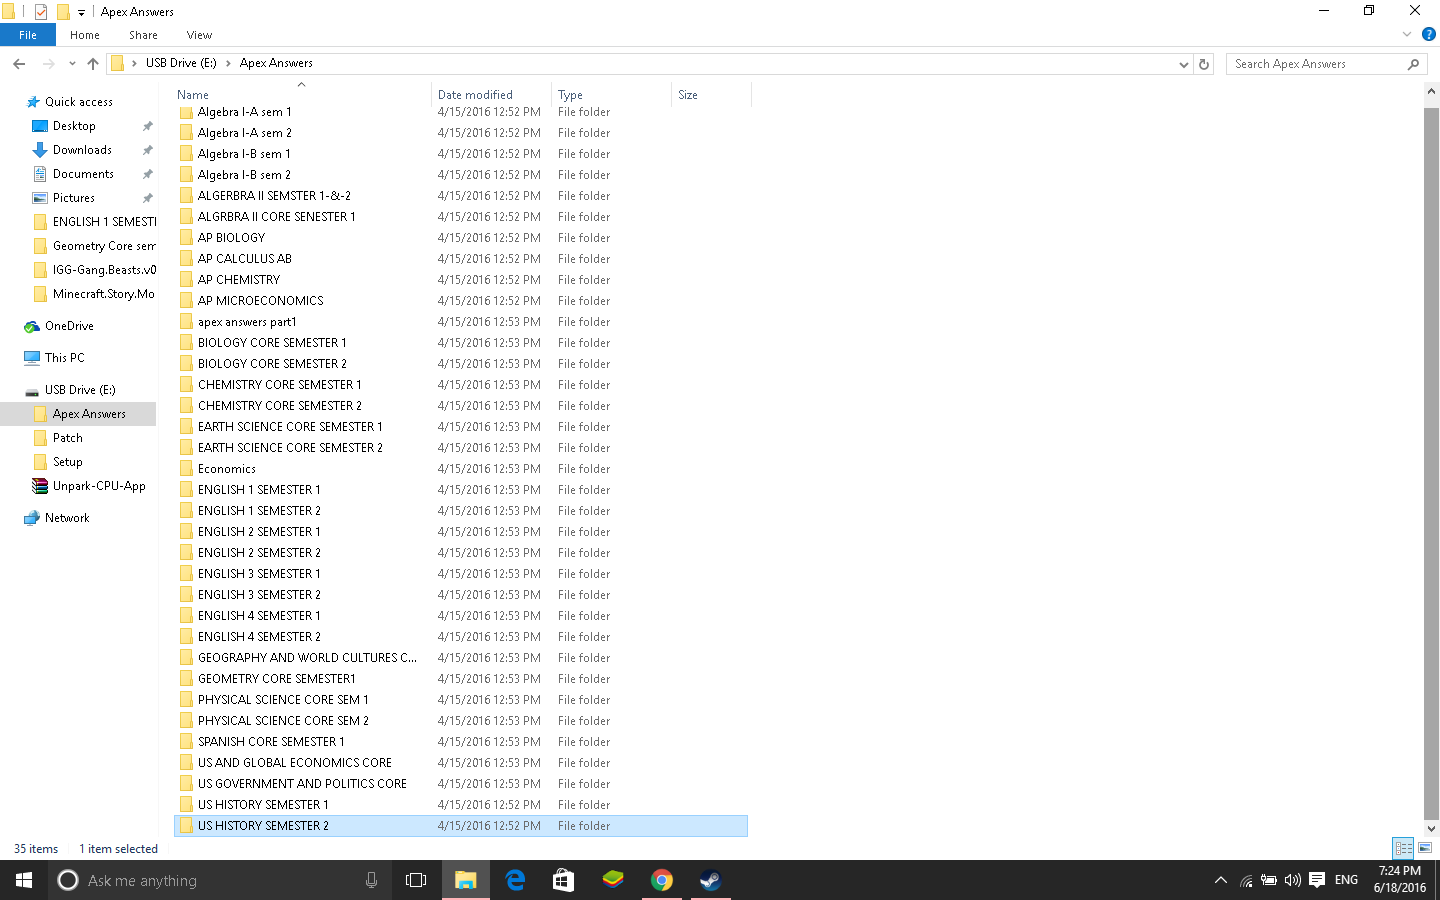Open the network Wi-Fi tray icon
Viewport: 1440px width, 900px height.
pyautogui.click(x=1246, y=880)
